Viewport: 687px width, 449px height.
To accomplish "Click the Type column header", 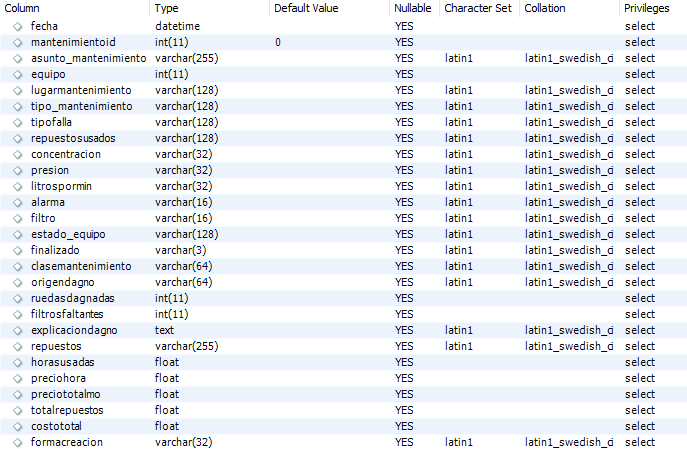I will 166,8.
